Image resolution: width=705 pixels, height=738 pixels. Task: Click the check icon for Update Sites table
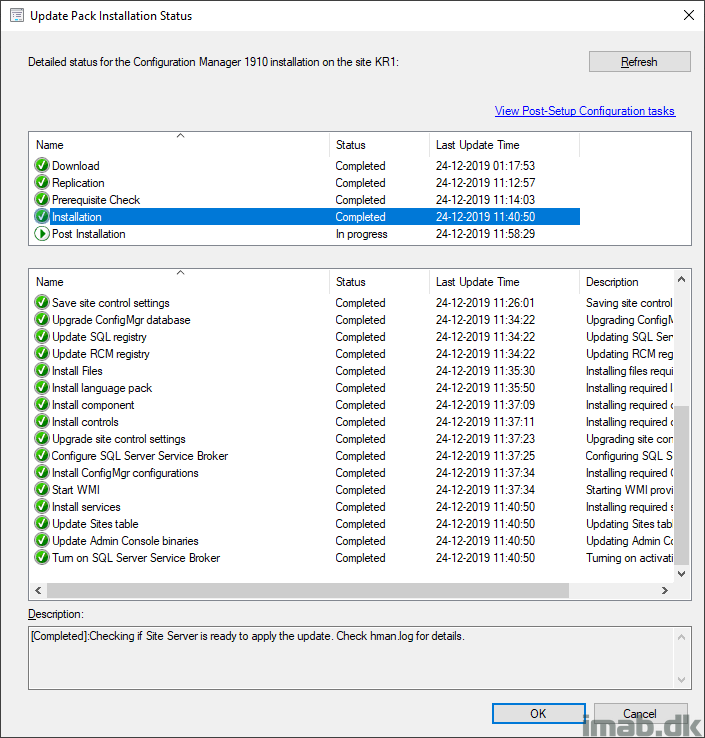pyautogui.click(x=42, y=523)
